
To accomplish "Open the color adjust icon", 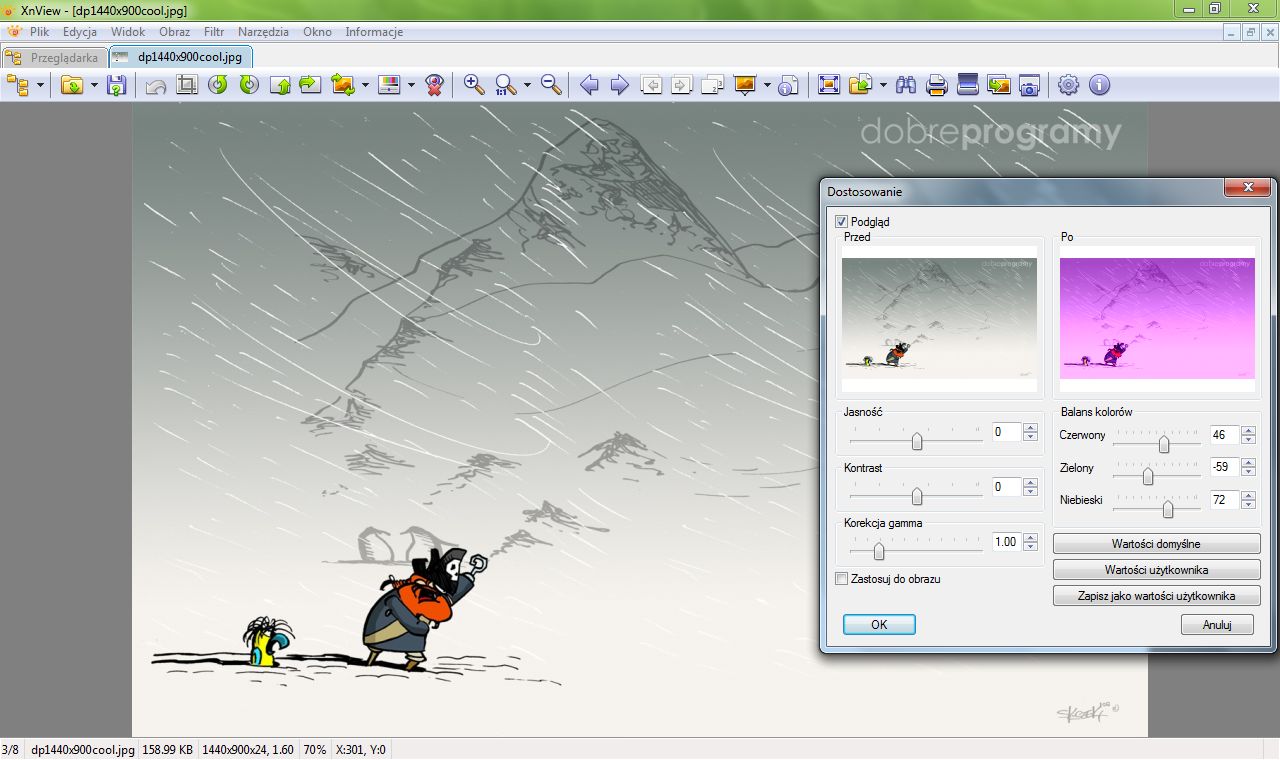I will point(390,85).
